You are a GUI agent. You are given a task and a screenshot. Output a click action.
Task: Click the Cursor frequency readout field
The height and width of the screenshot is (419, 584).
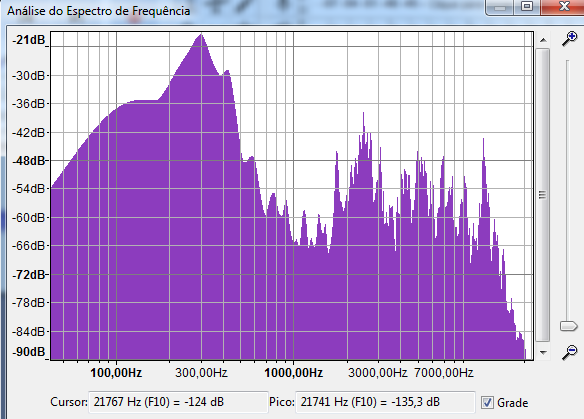pos(178,402)
